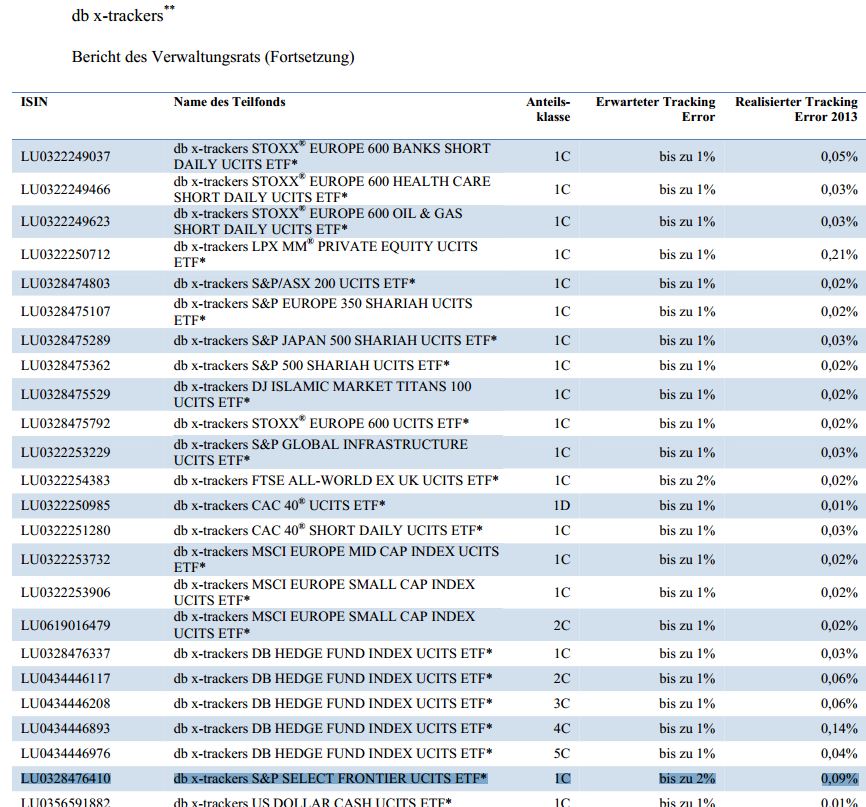Image resolution: width=866 pixels, height=807 pixels.
Task: Click the highlighted 'bis zu 2%' value
Action: (x=687, y=779)
